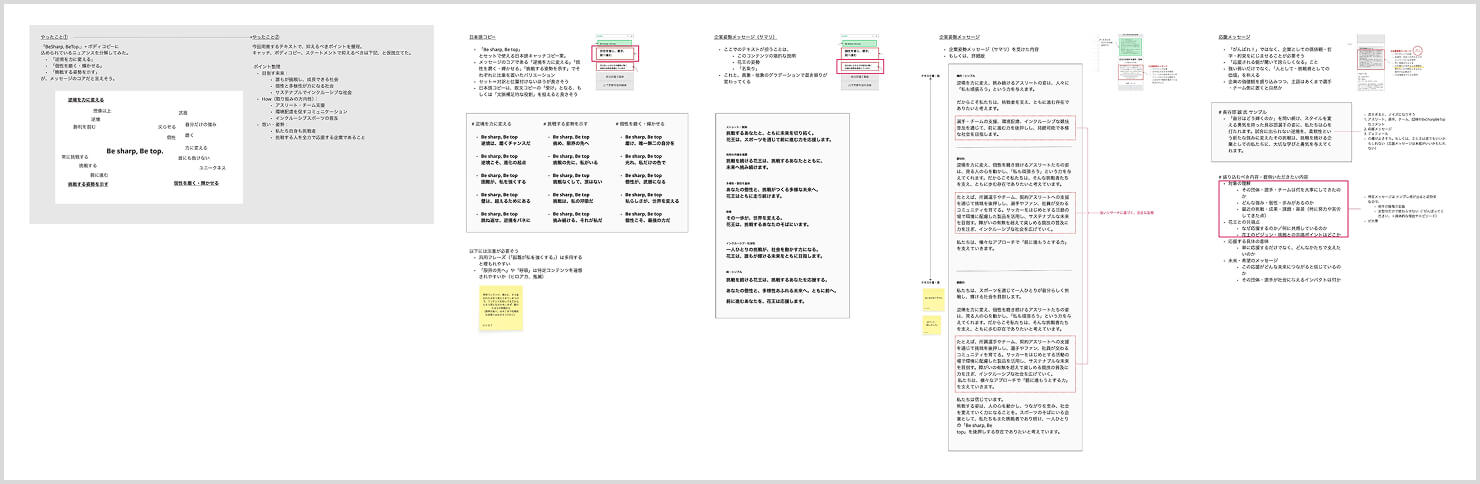The image size is (1480, 484).
Task: Select "逆境を力に変える" in the mind-map card
Action: 86,100
